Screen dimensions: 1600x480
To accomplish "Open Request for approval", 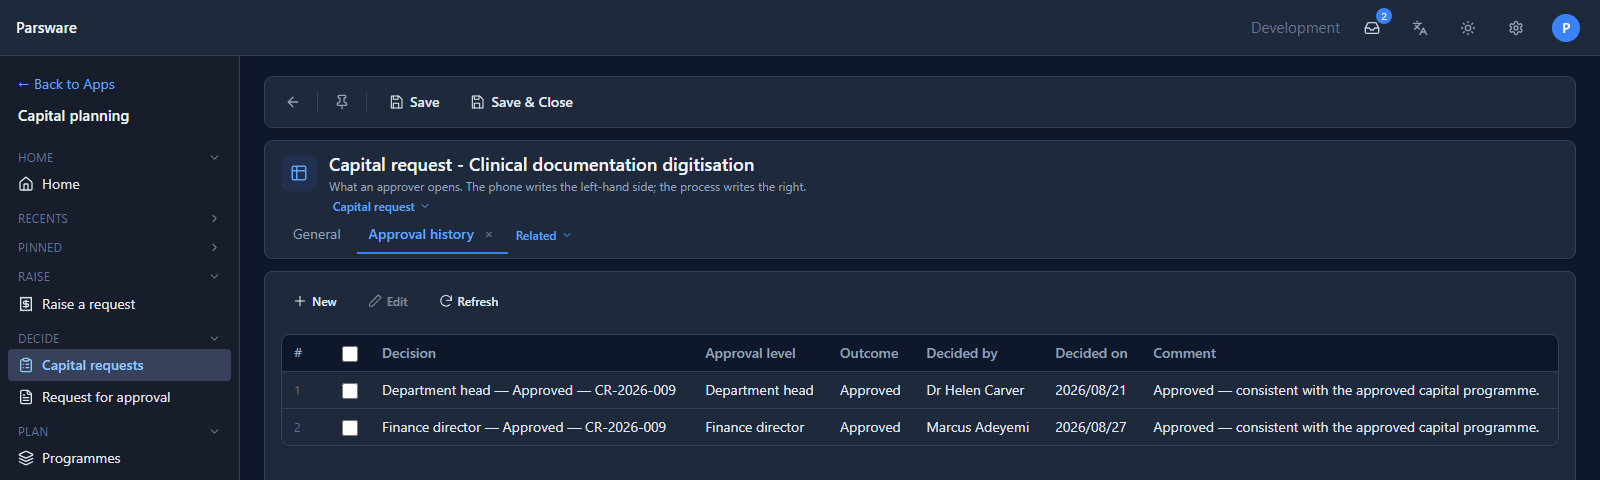I will click(x=119, y=397).
